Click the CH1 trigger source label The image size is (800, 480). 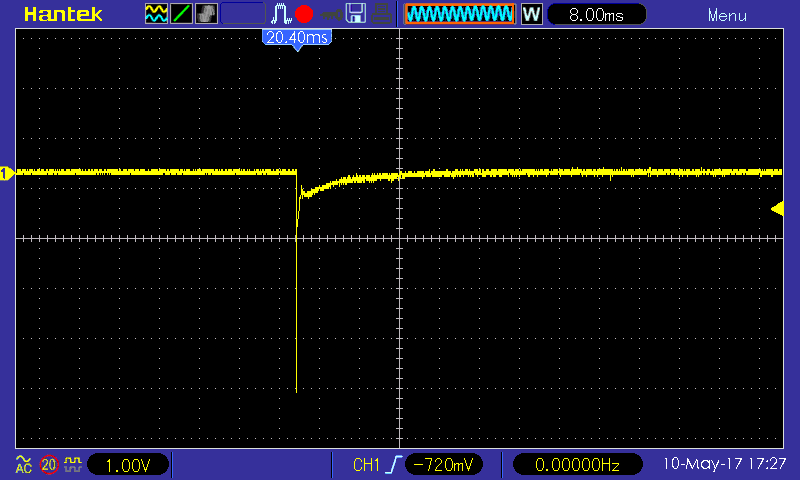[x=366, y=465]
